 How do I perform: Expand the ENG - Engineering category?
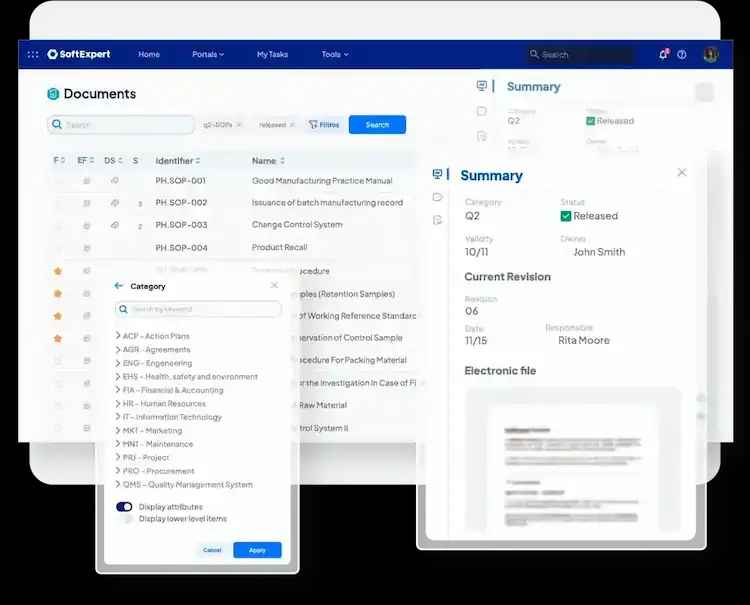118,363
